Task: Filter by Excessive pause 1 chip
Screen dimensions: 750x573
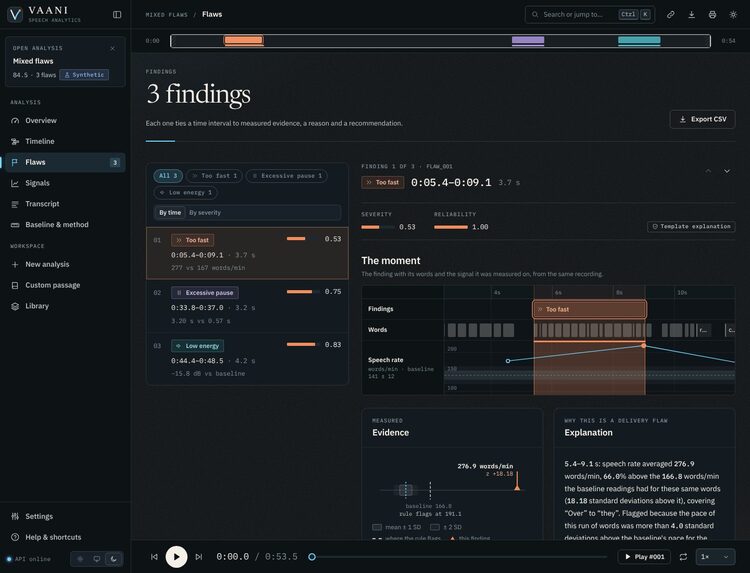Action: 287,176
